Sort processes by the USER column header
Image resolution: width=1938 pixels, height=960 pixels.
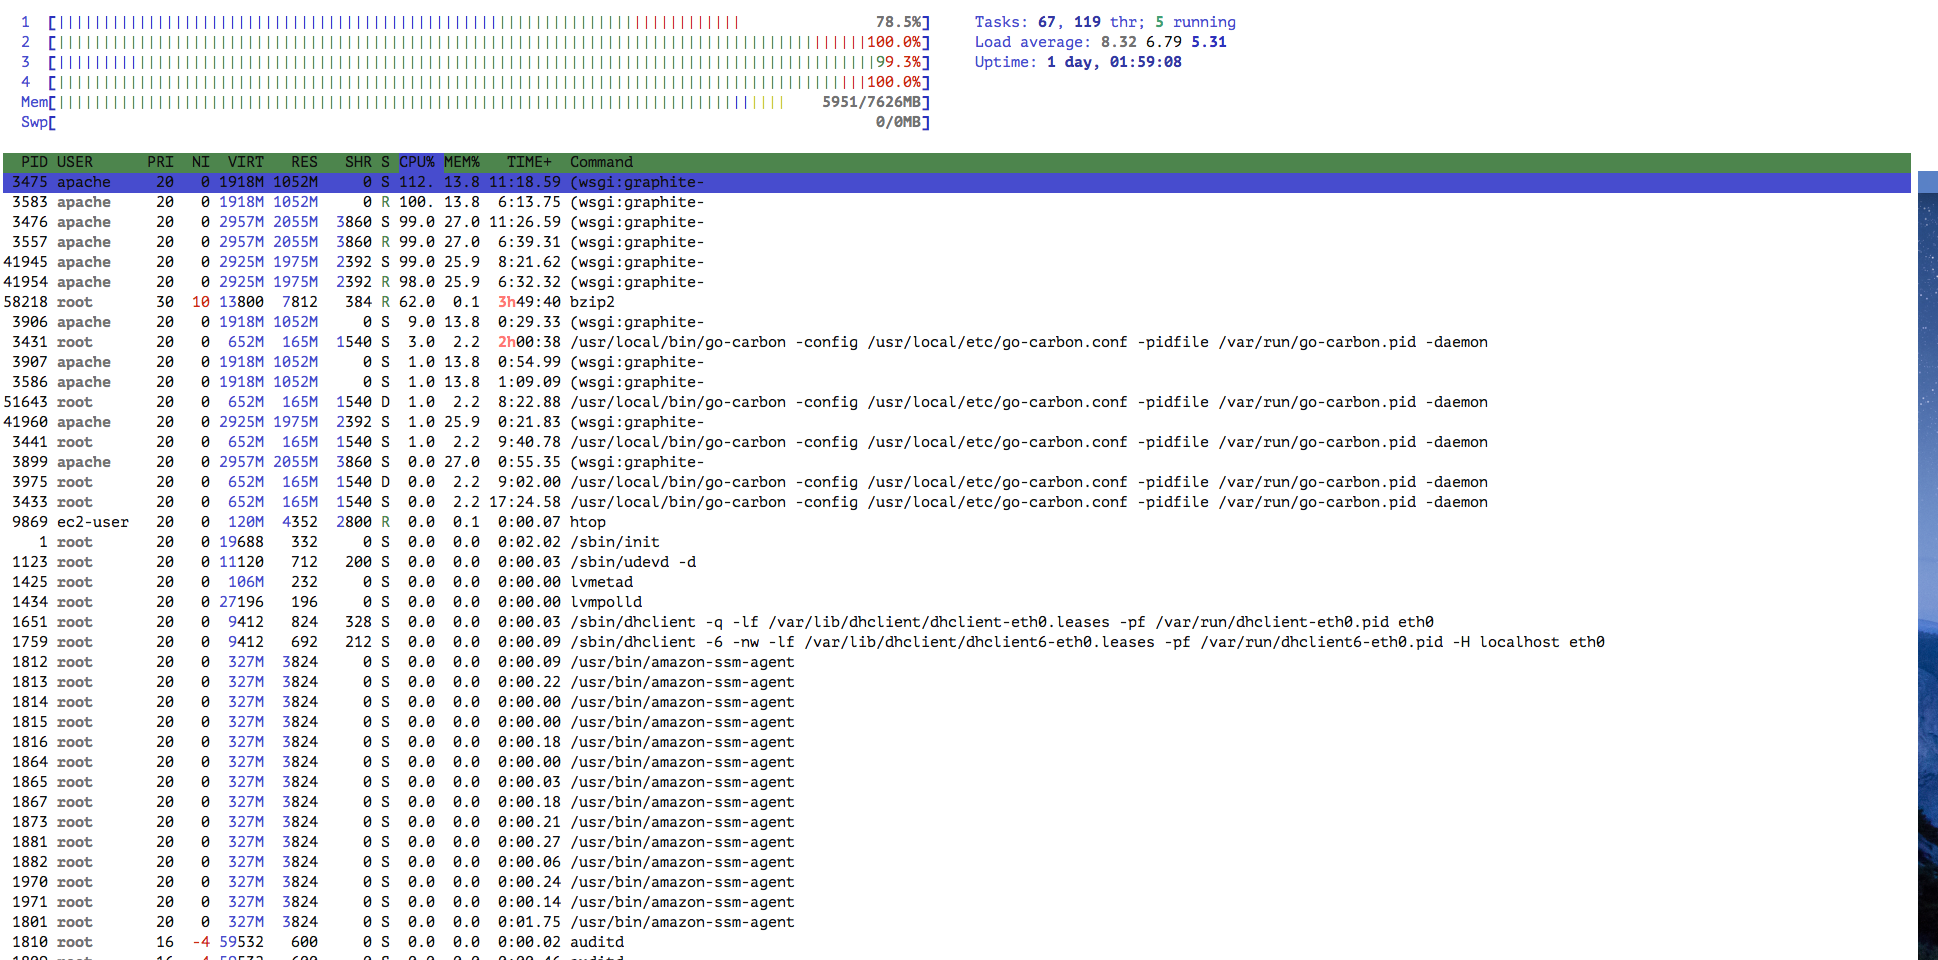74,161
